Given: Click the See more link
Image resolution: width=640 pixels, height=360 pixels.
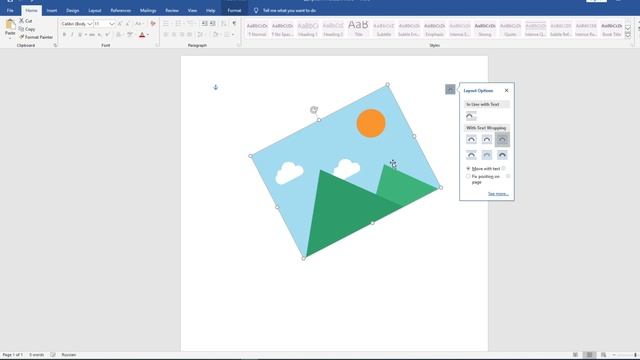Looking at the screenshot, I should point(498,193).
